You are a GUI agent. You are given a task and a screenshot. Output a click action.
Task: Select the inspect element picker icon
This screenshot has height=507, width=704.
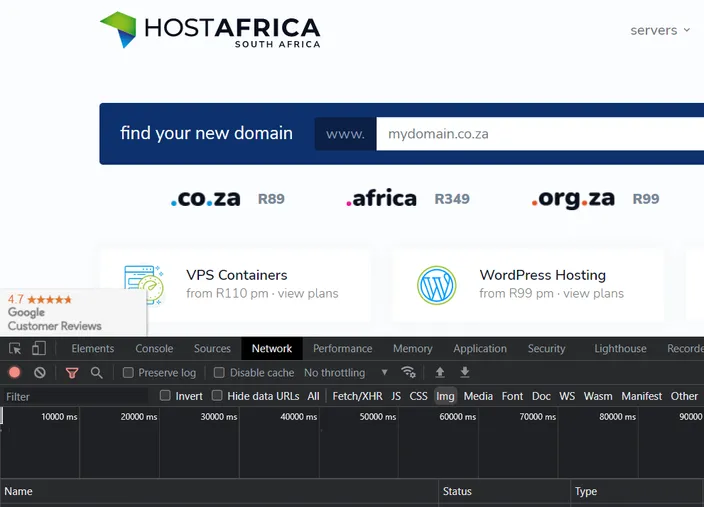pos(15,348)
